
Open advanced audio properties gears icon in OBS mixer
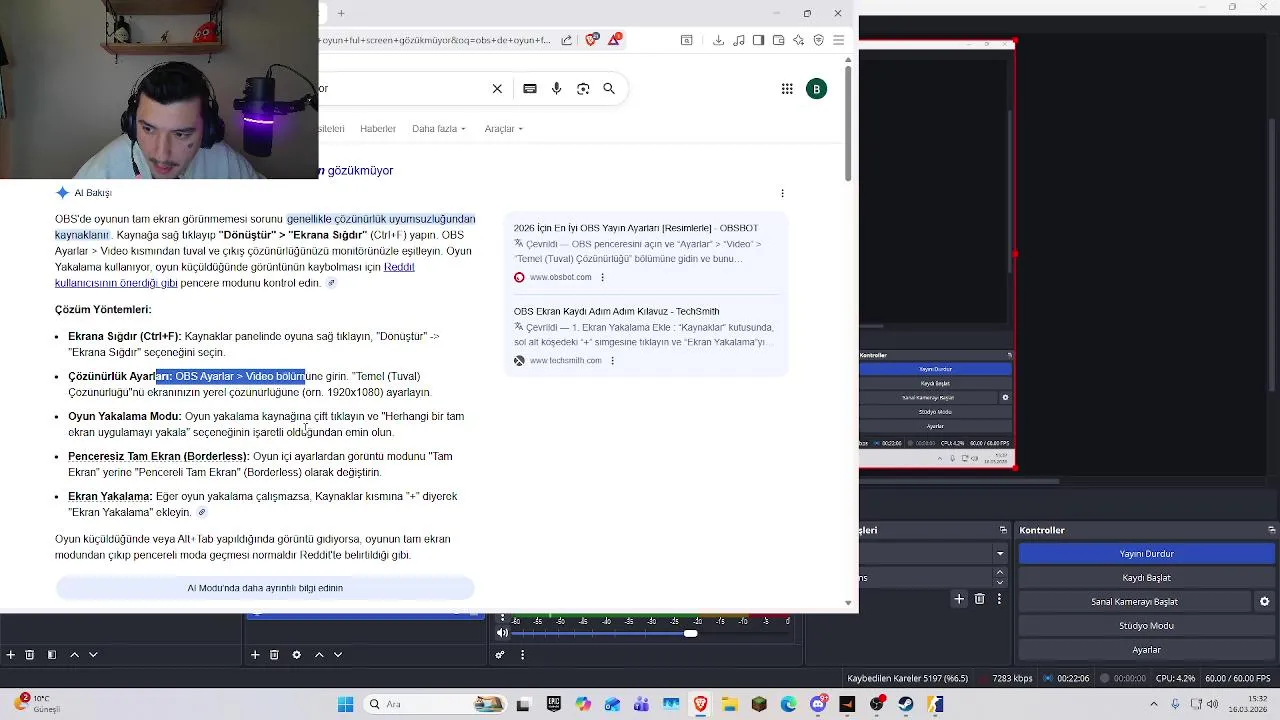[500, 654]
